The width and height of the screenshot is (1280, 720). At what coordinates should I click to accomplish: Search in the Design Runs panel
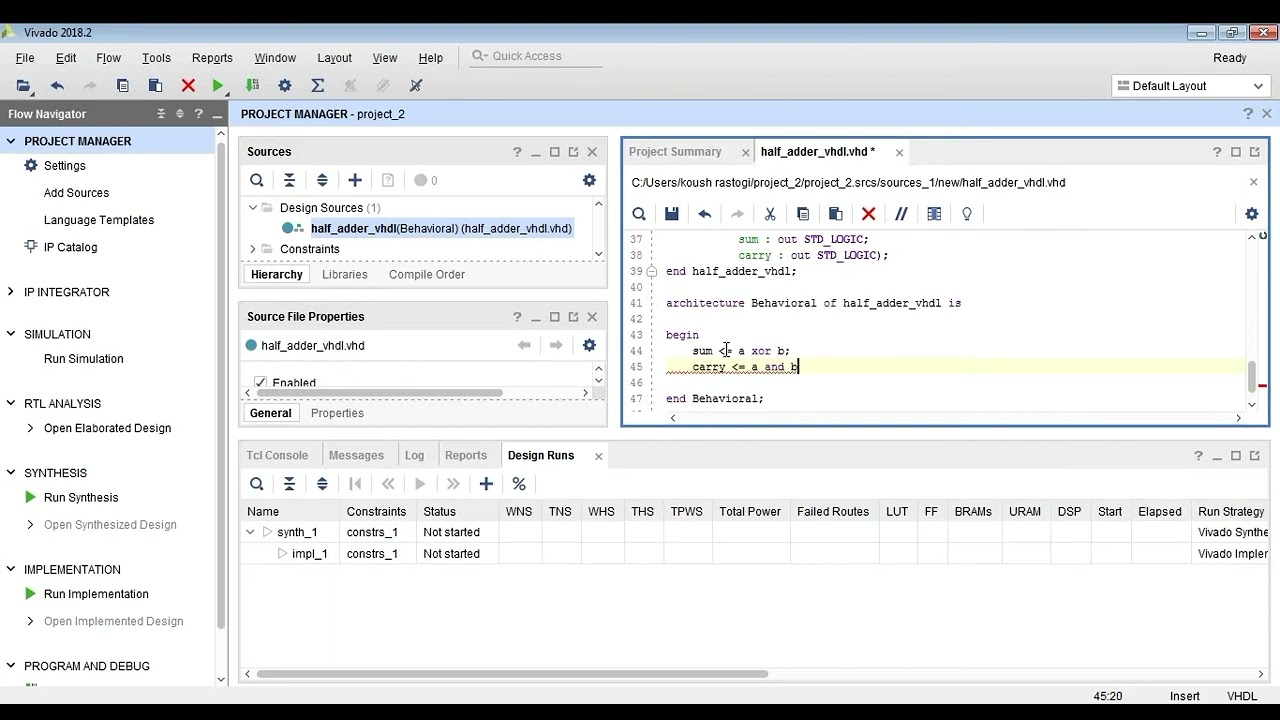[x=257, y=484]
